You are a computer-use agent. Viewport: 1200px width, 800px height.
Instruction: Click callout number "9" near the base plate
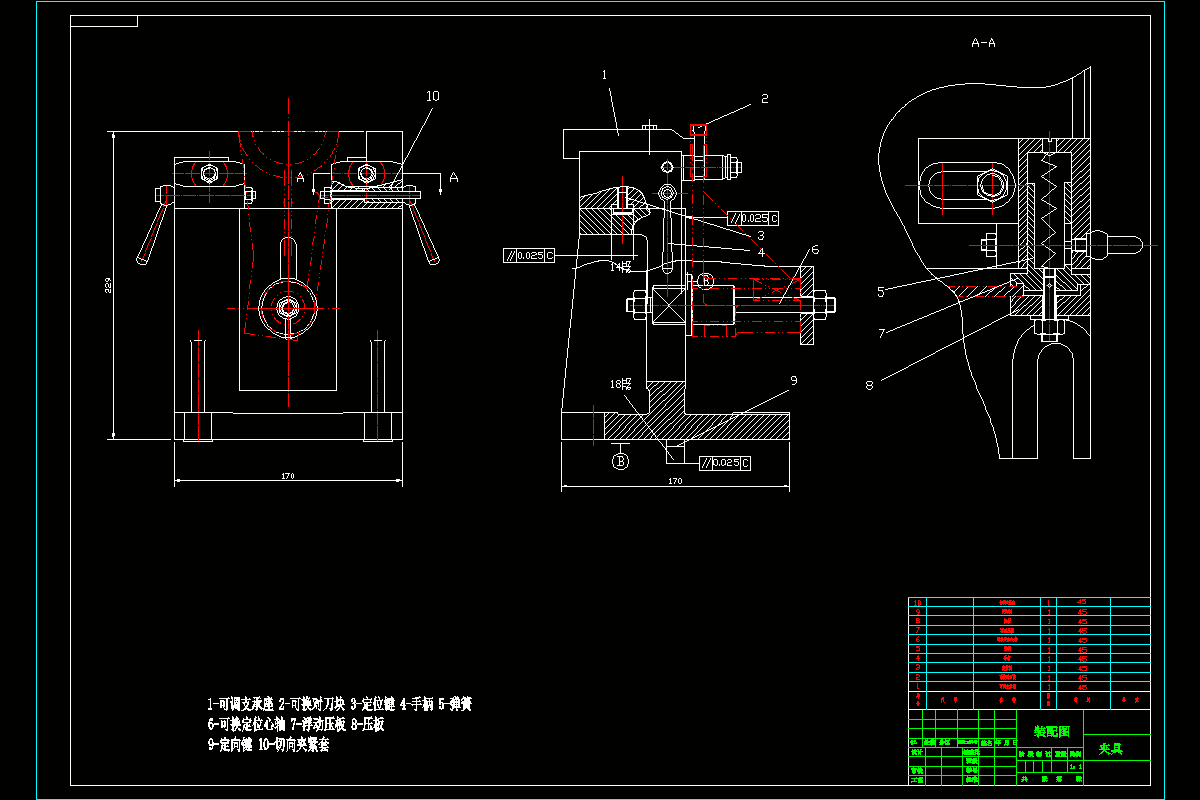coord(794,380)
